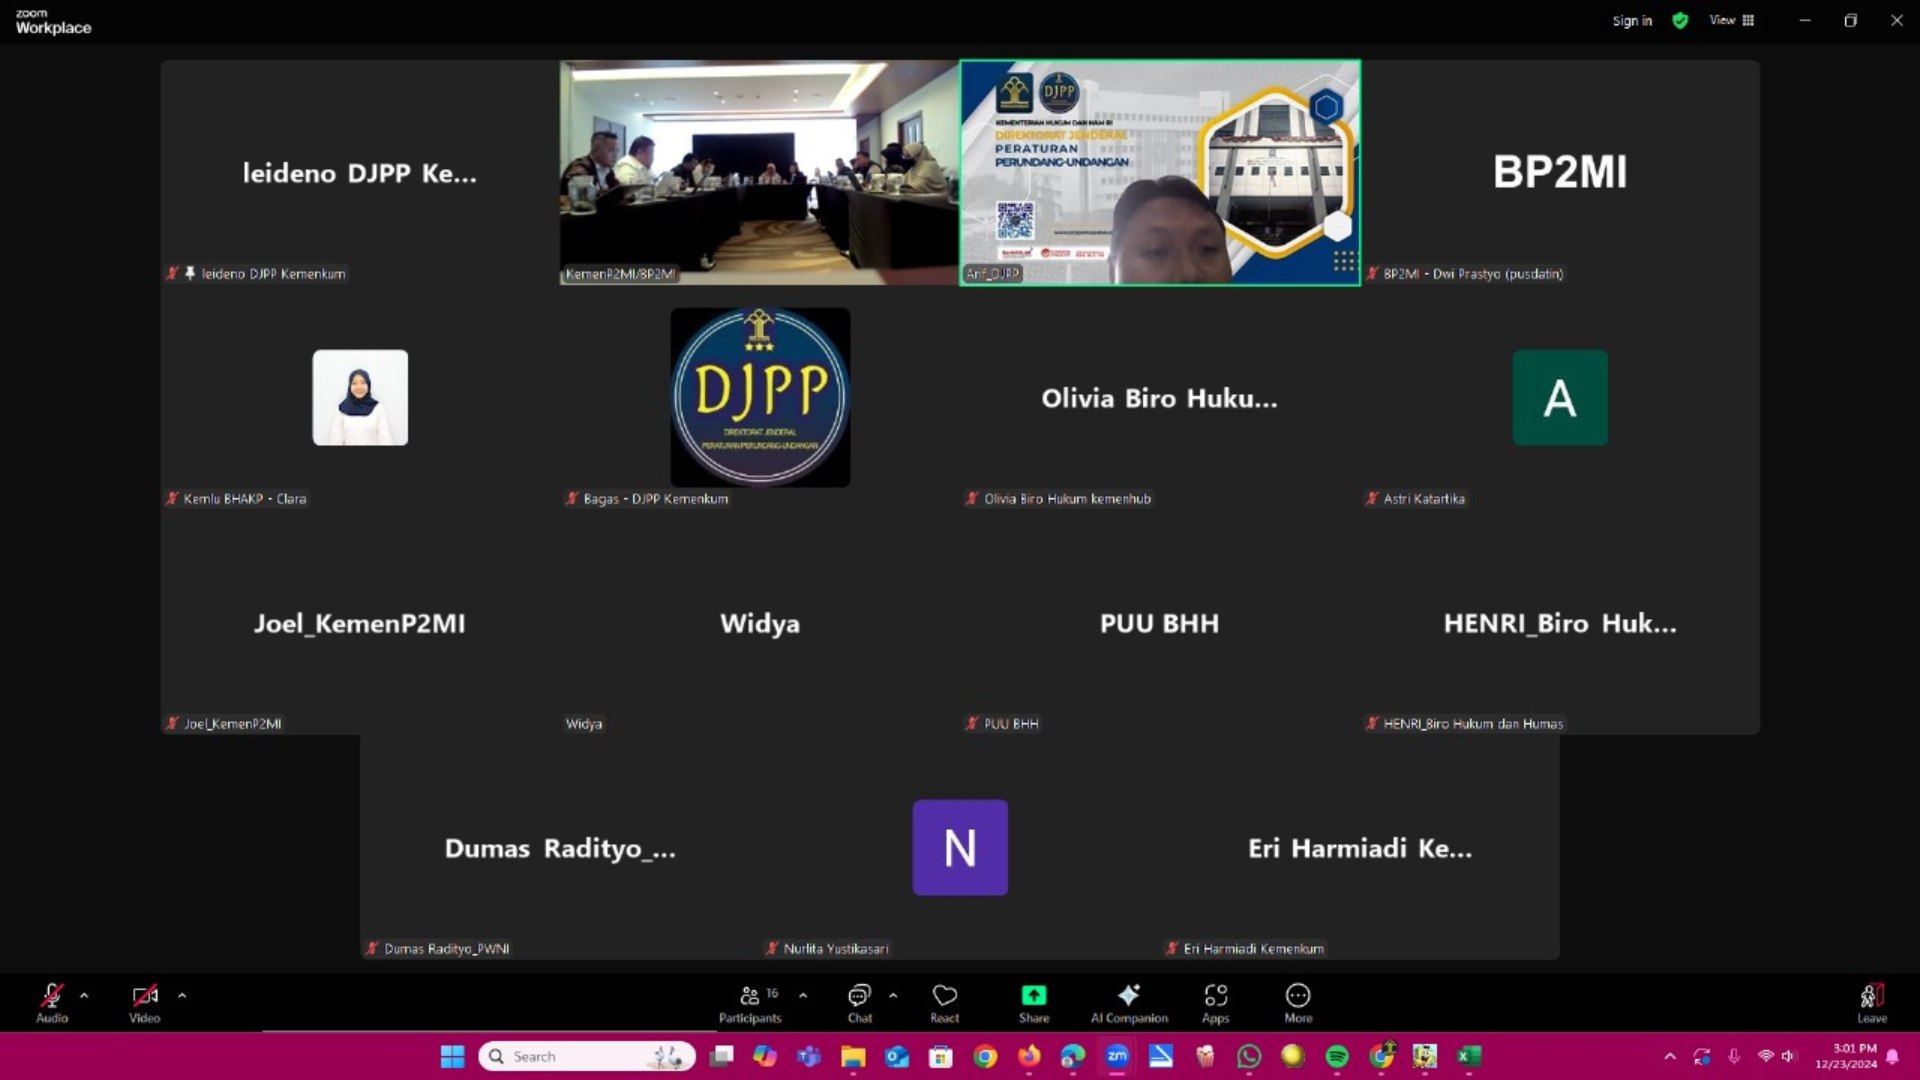Expand the audio options arrow
Image resolution: width=1920 pixels, height=1080 pixels.
click(84, 996)
